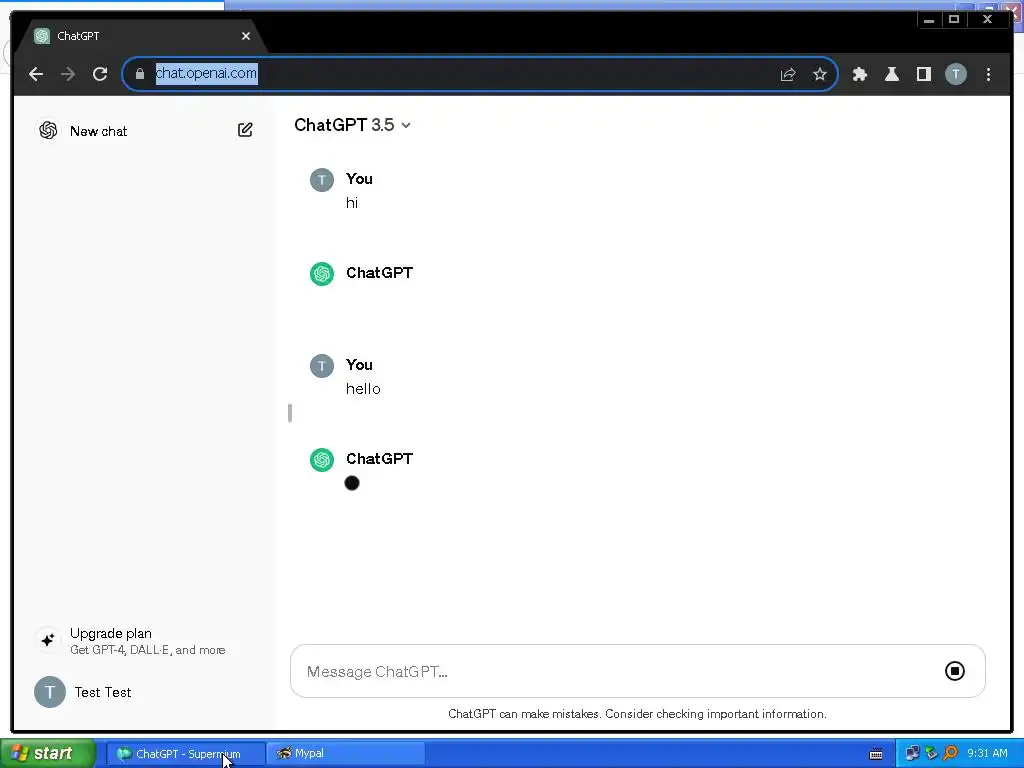Click the share page icon in address bar
Image resolution: width=1024 pixels, height=768 pixels.
pyautogui.click(x=788, y=74)
